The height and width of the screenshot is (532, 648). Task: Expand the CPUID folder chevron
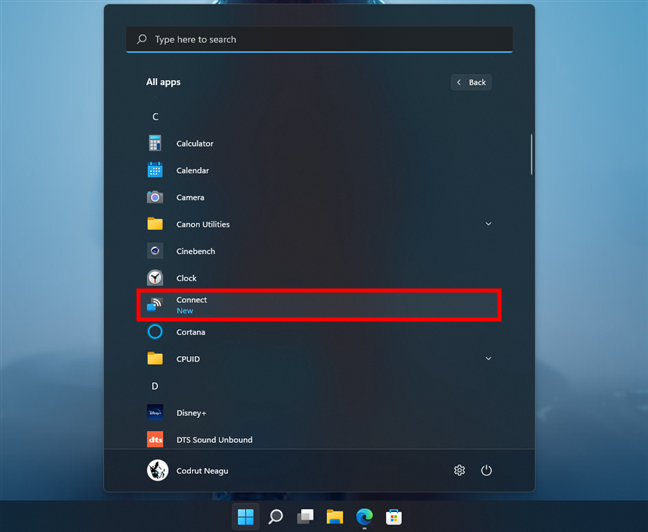tap(488, 358)
